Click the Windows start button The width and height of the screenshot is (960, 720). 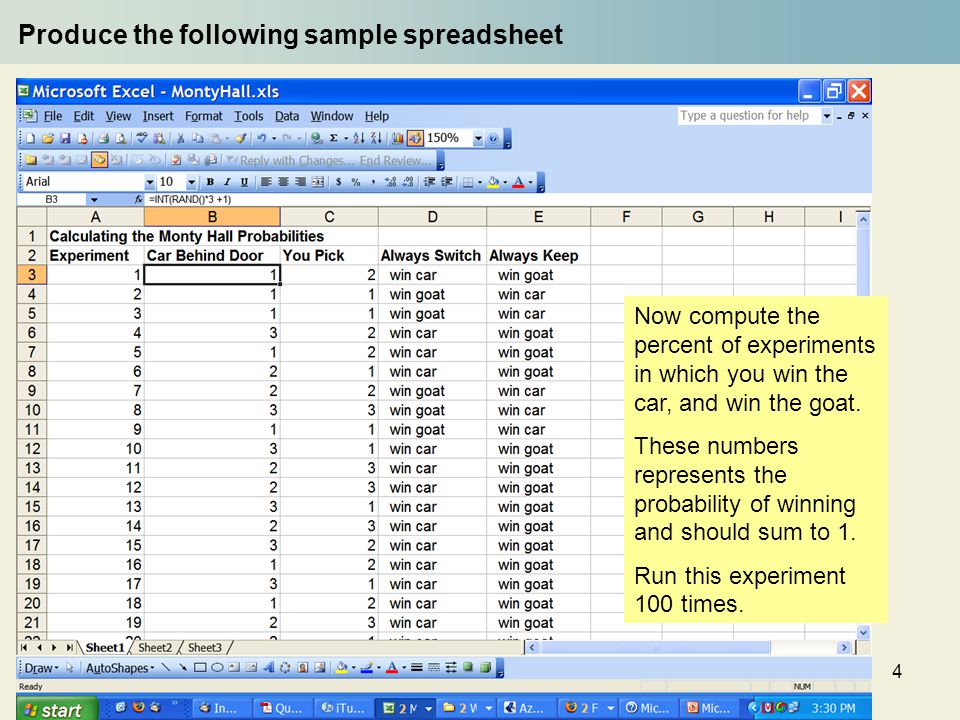click(x=56, y=709)
